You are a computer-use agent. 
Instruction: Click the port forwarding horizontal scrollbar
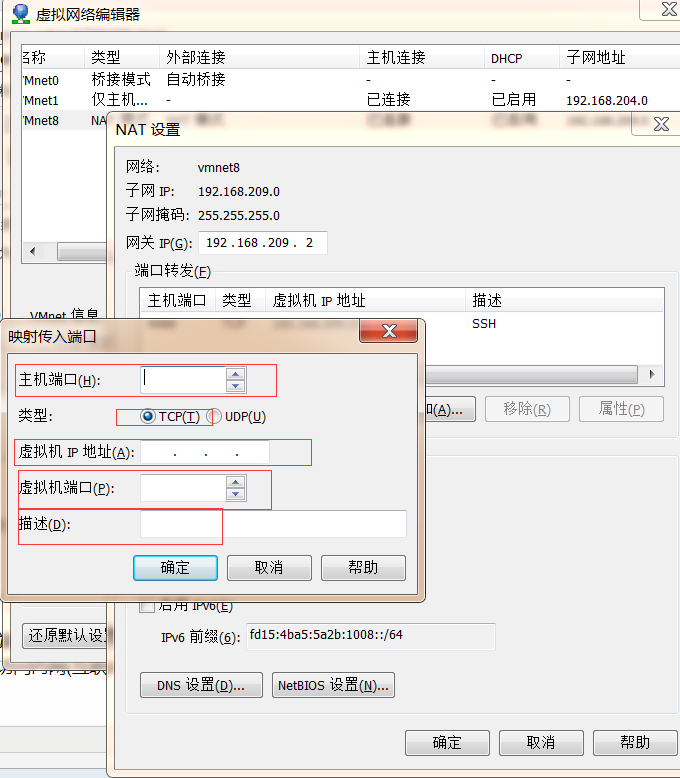click(531, 375)
